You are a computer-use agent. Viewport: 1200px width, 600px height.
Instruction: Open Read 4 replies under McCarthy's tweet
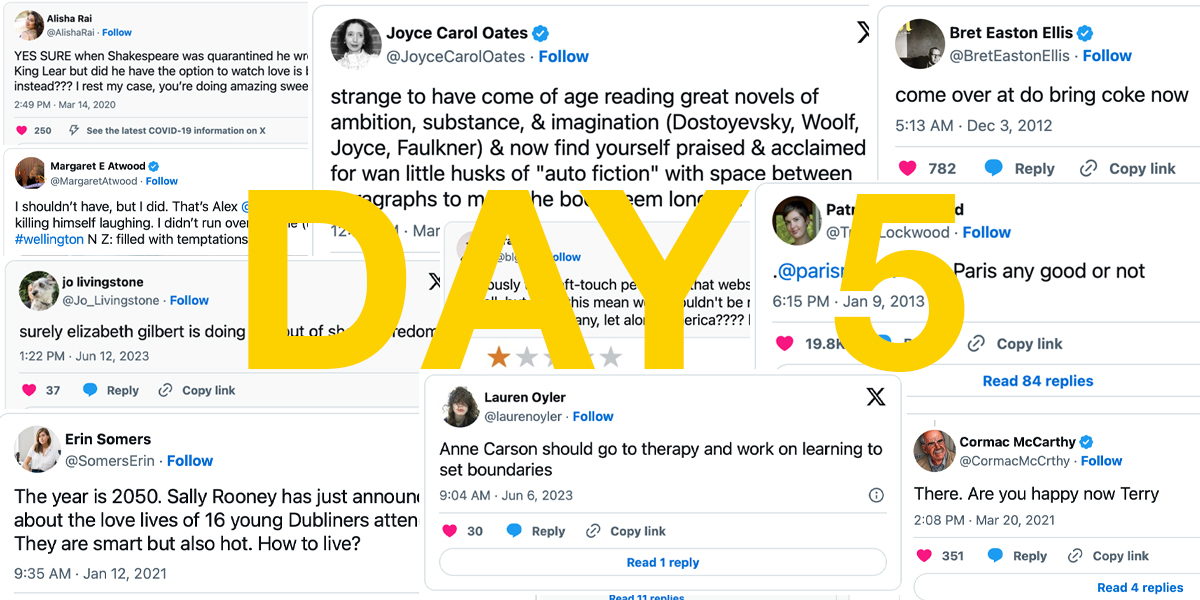pyautogui.click(x=1140, y=587)
